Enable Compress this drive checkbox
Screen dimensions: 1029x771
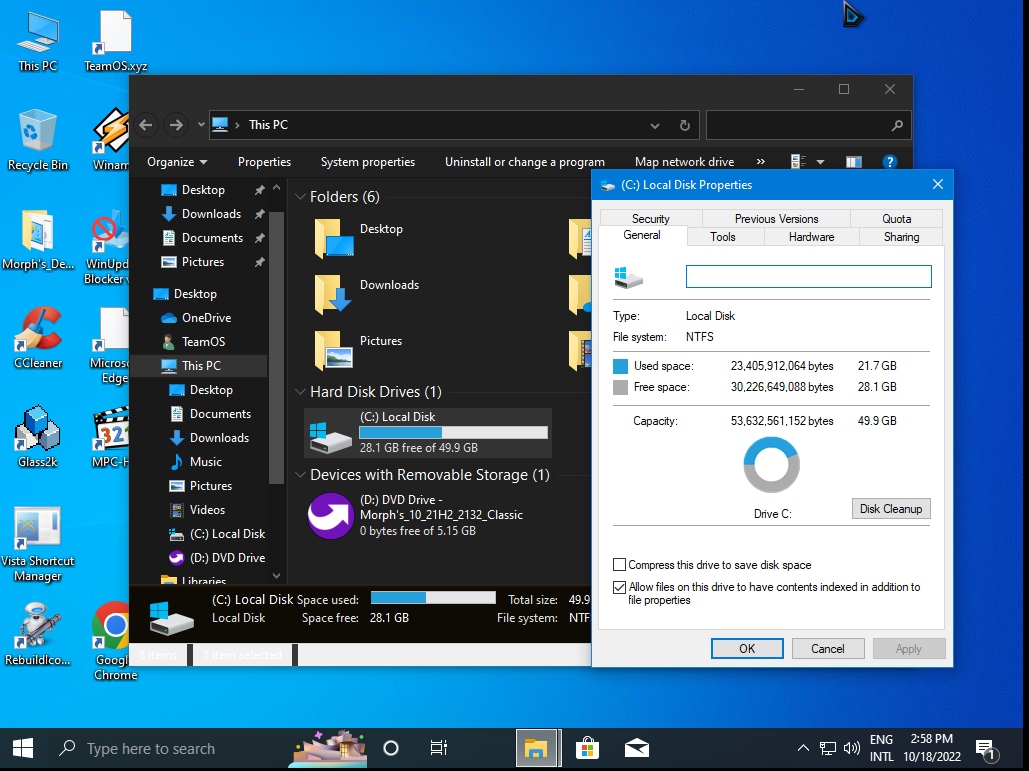pyautogui.click(x=620, y=565)
